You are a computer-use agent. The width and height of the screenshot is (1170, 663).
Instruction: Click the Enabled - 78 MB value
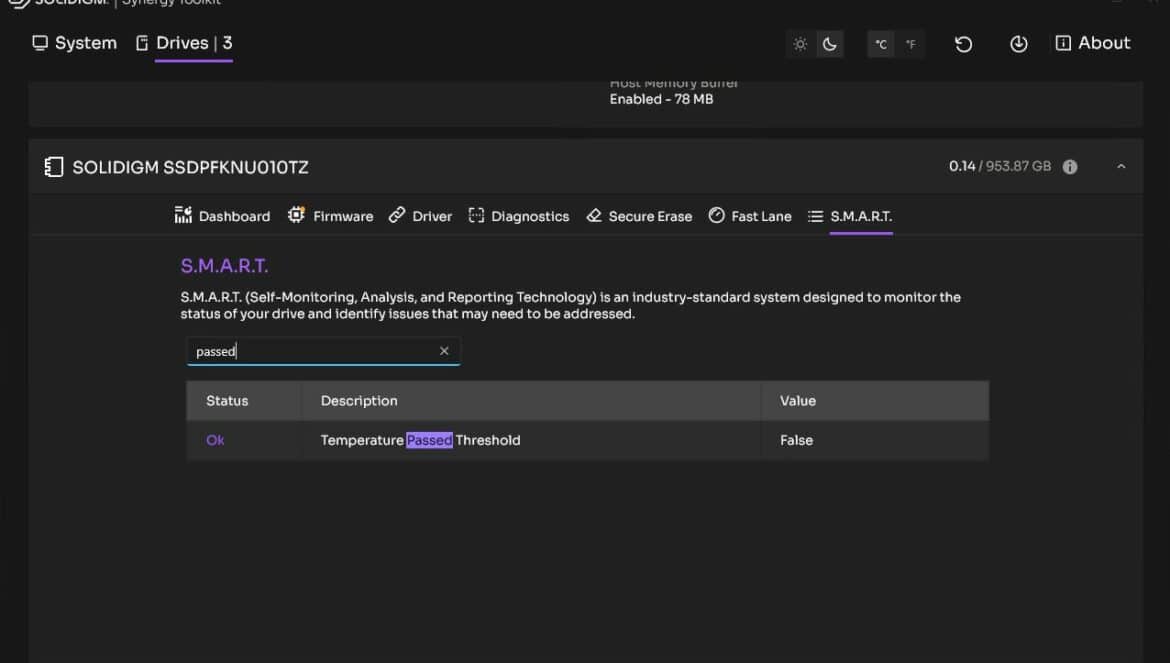661,99
